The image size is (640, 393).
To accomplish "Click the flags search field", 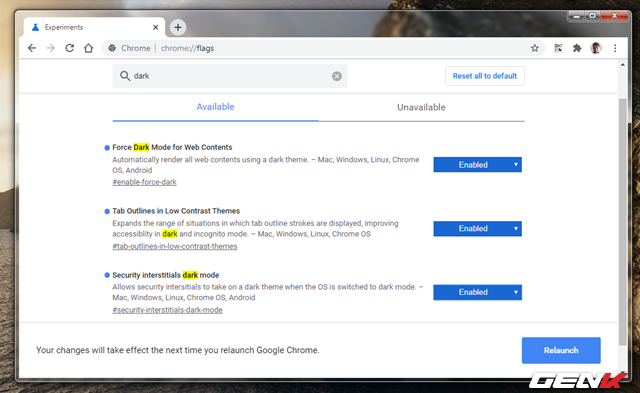I will click(230, 76).
